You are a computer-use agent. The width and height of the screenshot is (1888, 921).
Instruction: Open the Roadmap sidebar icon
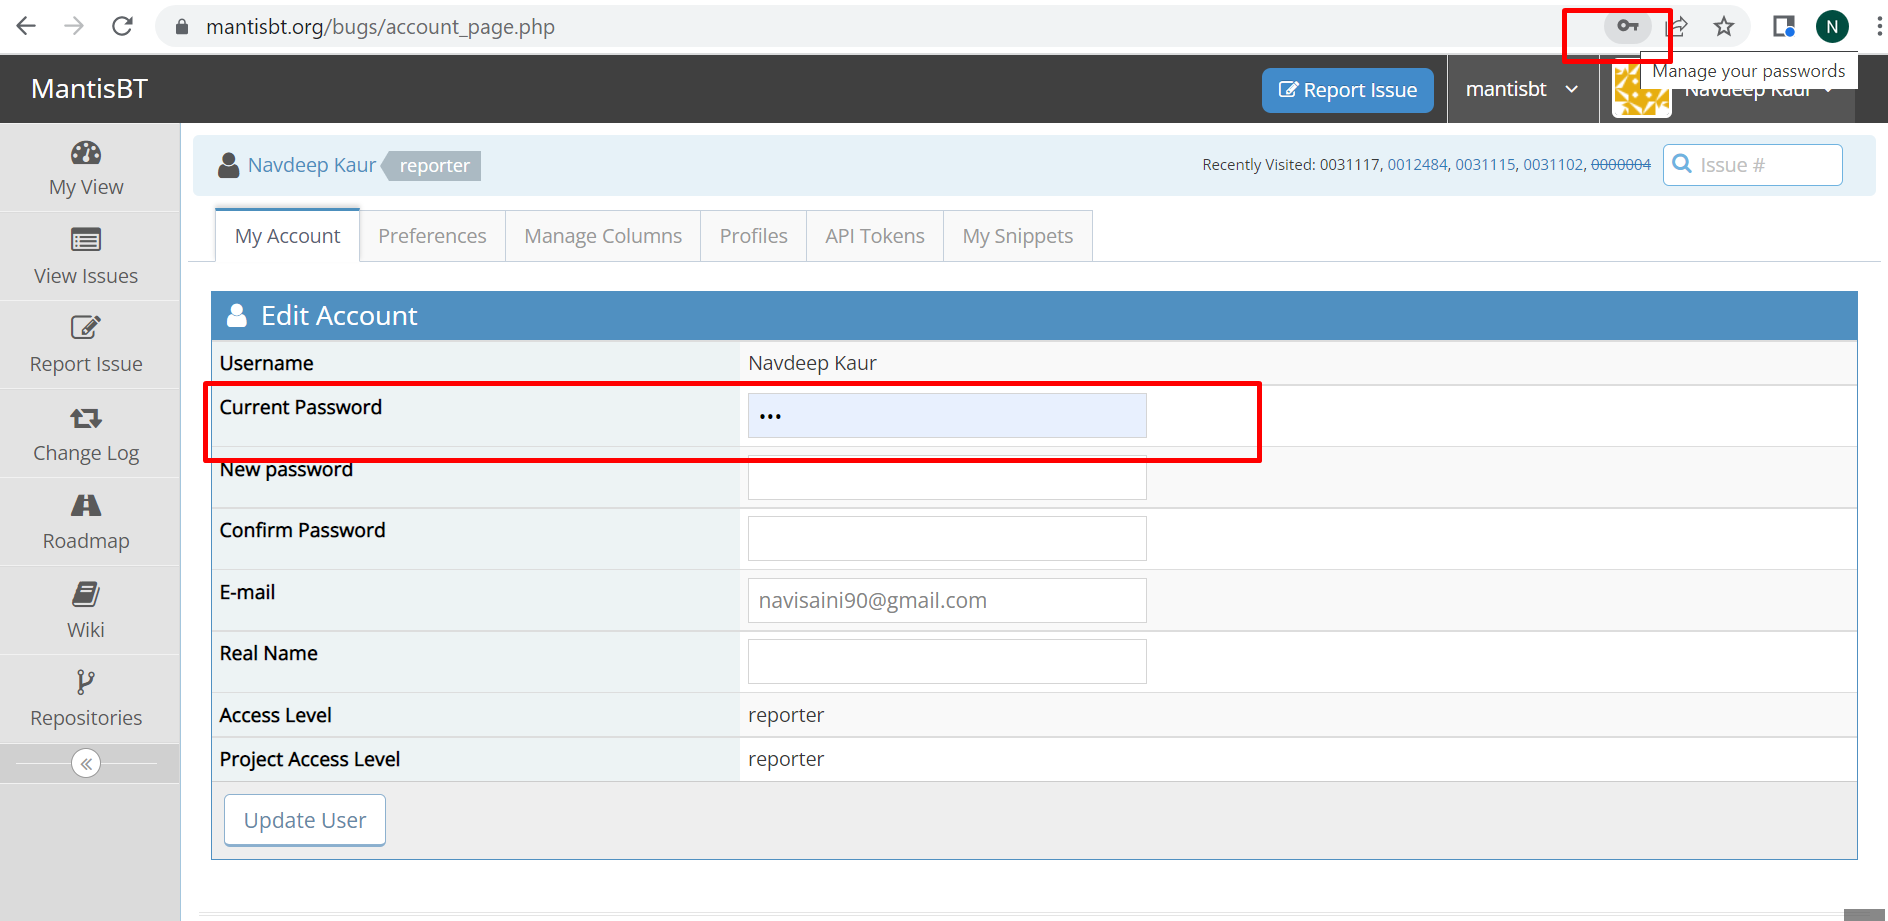coord(86,506)
